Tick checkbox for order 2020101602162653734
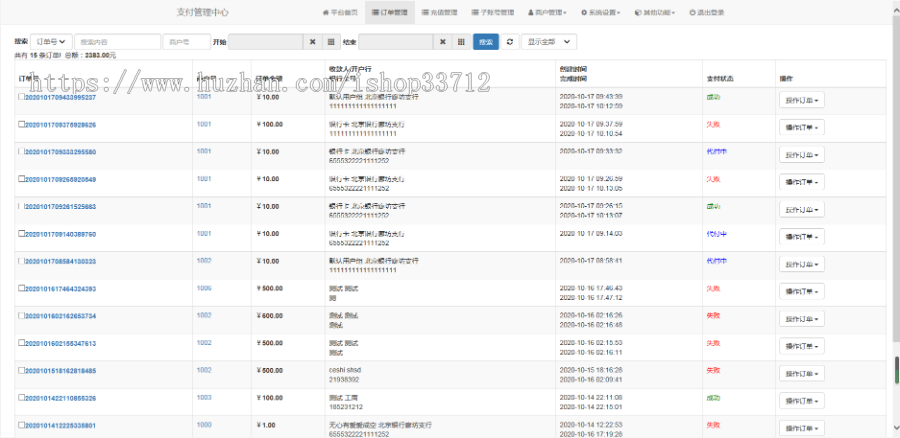Viewport: 900px width, 438px height. pos(21,315)
